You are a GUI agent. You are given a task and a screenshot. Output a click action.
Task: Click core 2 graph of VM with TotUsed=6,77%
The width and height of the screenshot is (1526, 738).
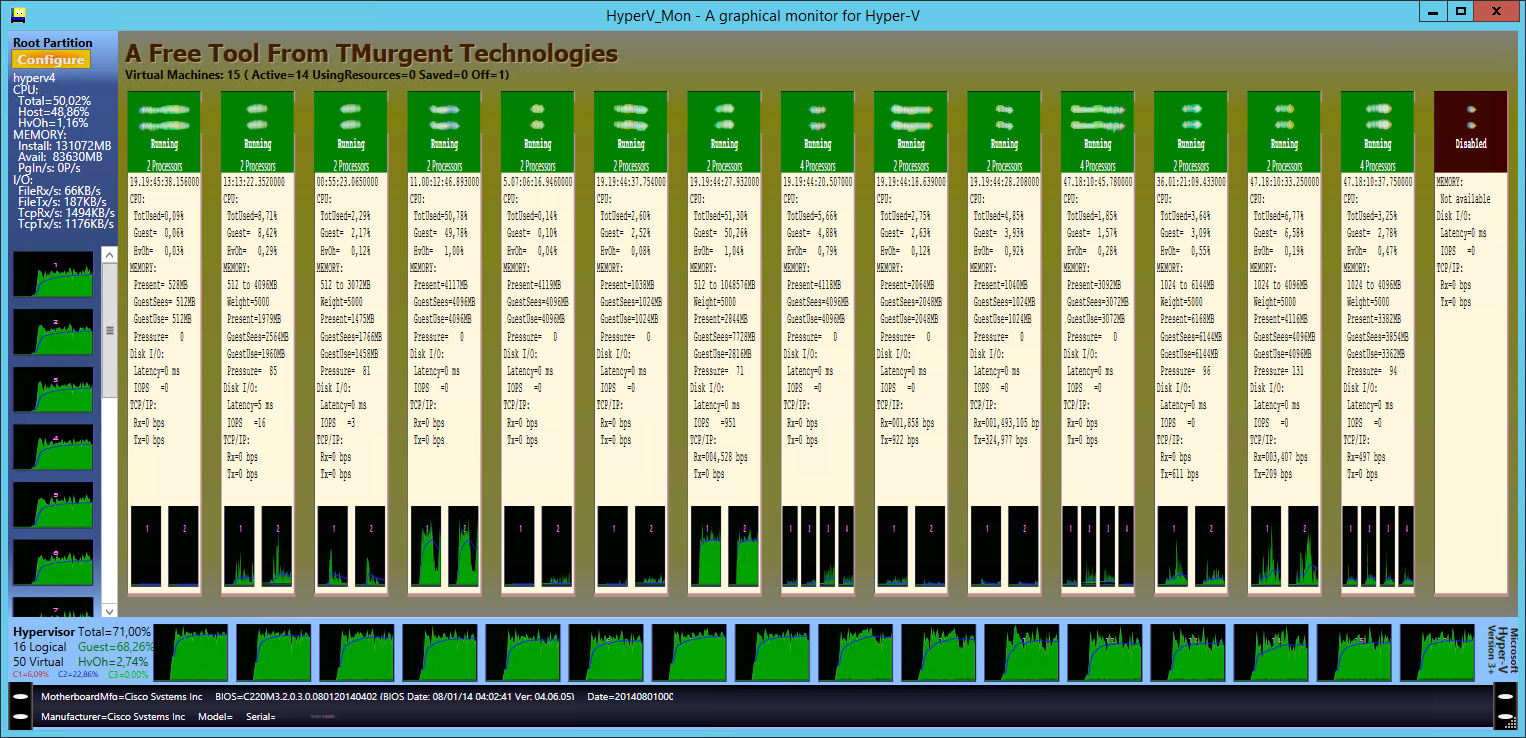(x=1303, y=546)
